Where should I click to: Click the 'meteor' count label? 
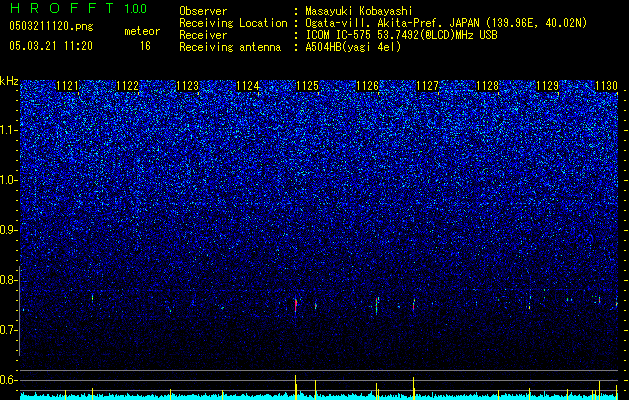click(142, 31)
